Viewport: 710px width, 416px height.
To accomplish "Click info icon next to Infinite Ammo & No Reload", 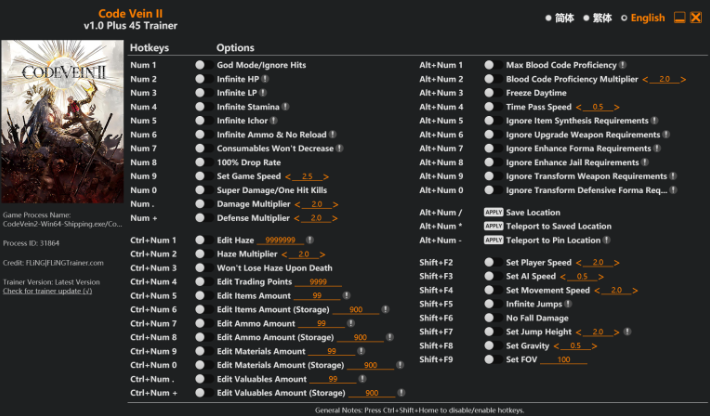I will (332, 134).
